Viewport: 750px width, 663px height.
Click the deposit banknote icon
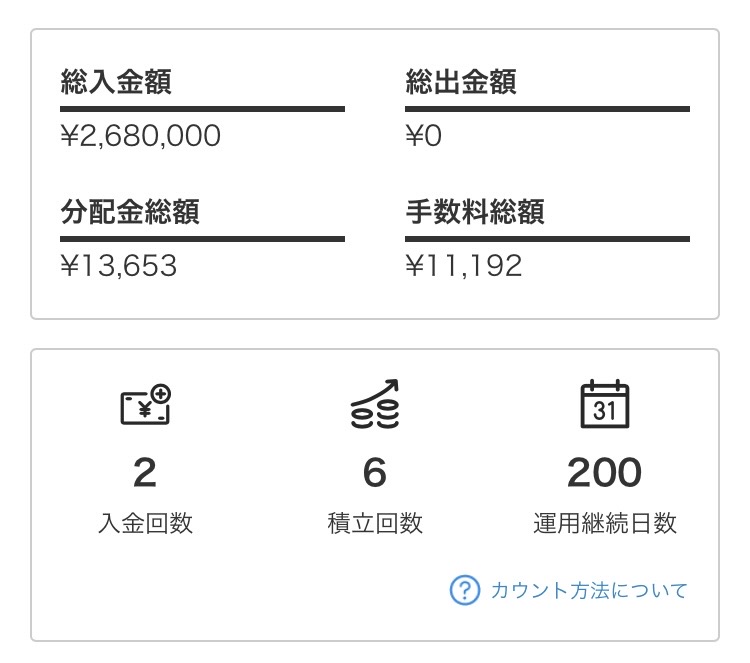pyautogui.click(x=145, y=405)
